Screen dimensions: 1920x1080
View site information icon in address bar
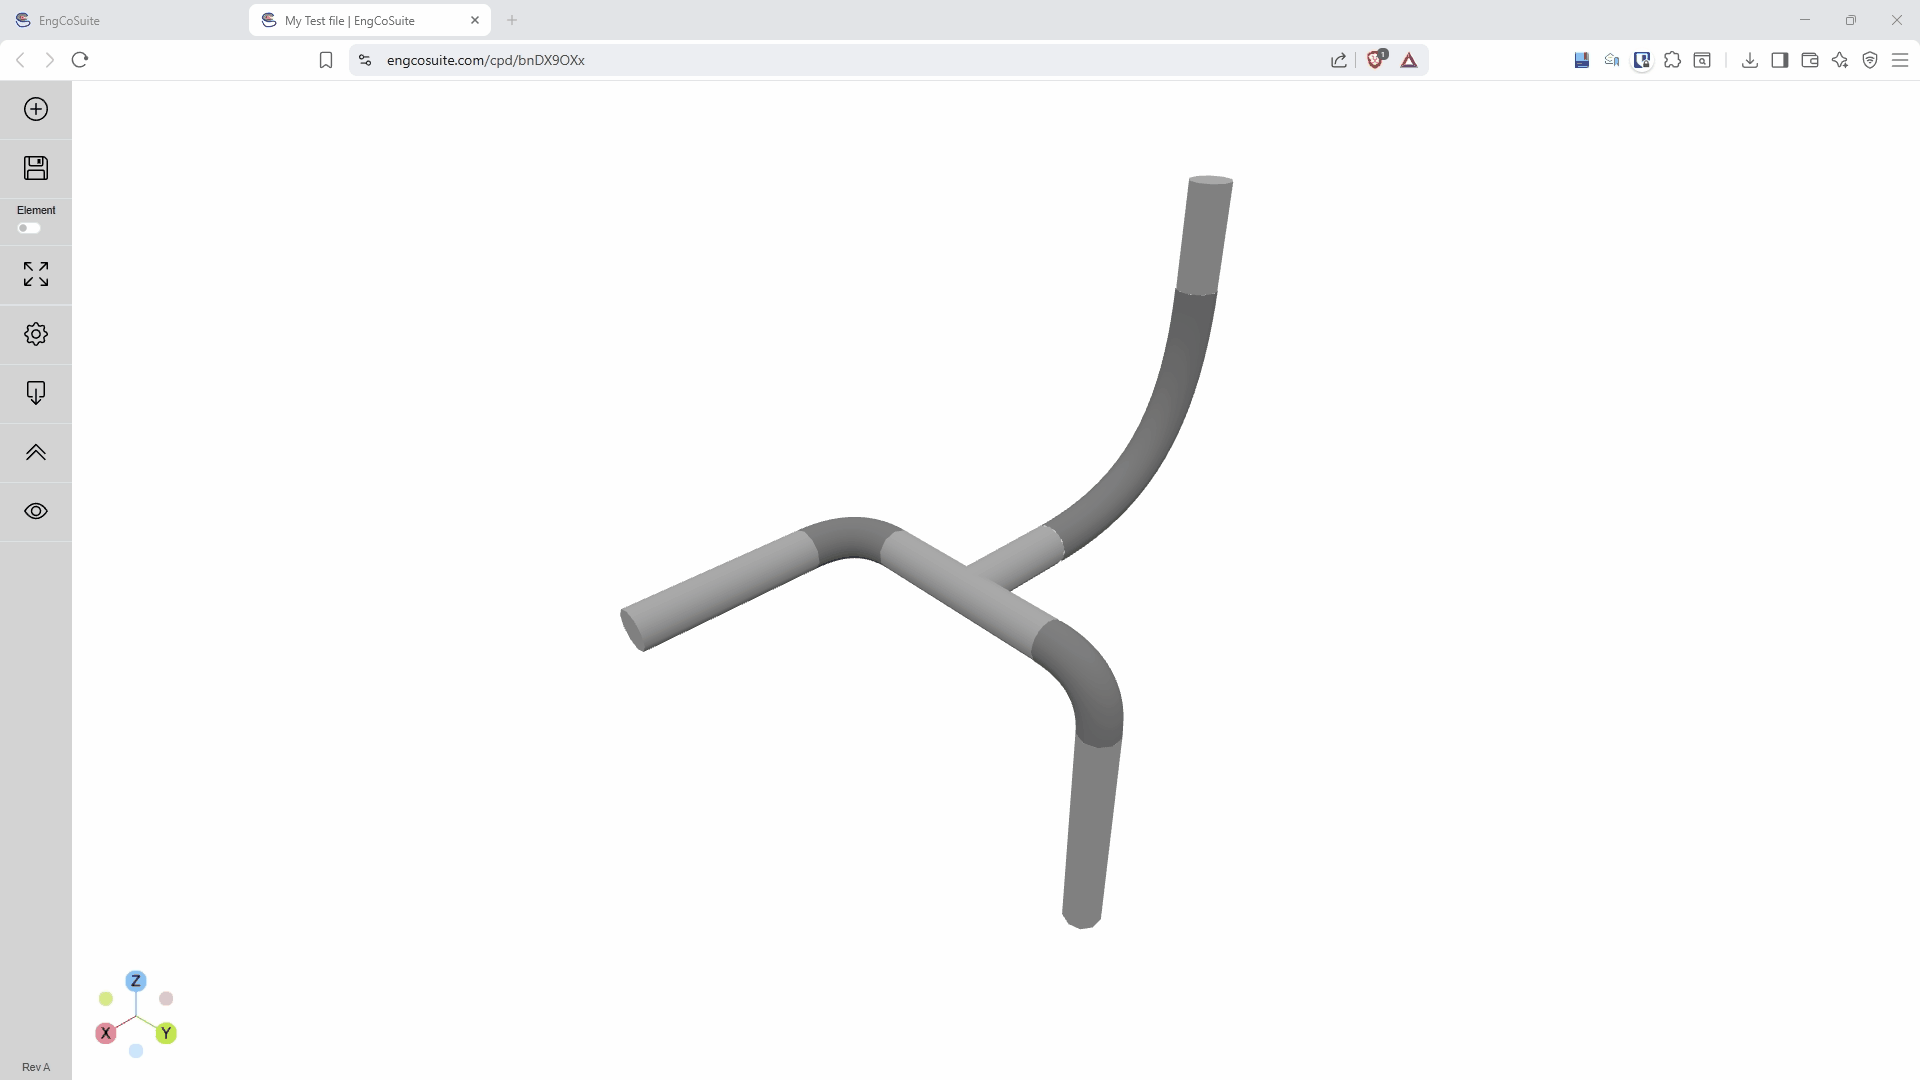coord(365,60)
